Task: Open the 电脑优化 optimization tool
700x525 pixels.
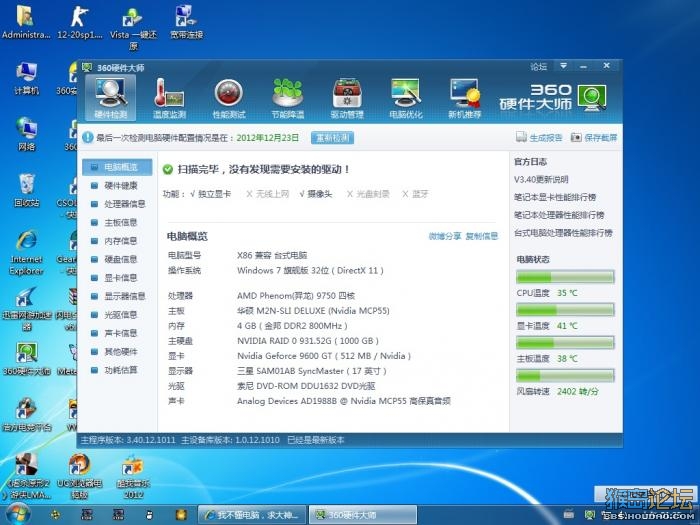Action: point(405,98)
